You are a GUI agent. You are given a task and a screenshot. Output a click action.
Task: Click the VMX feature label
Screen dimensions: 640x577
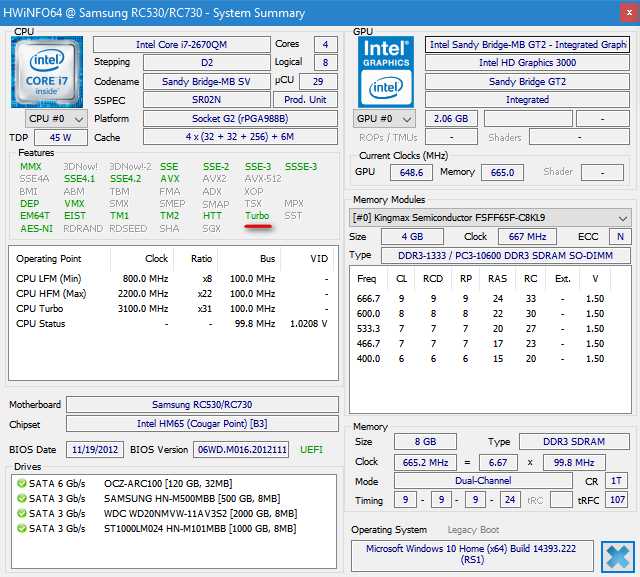tap(74, 204)
